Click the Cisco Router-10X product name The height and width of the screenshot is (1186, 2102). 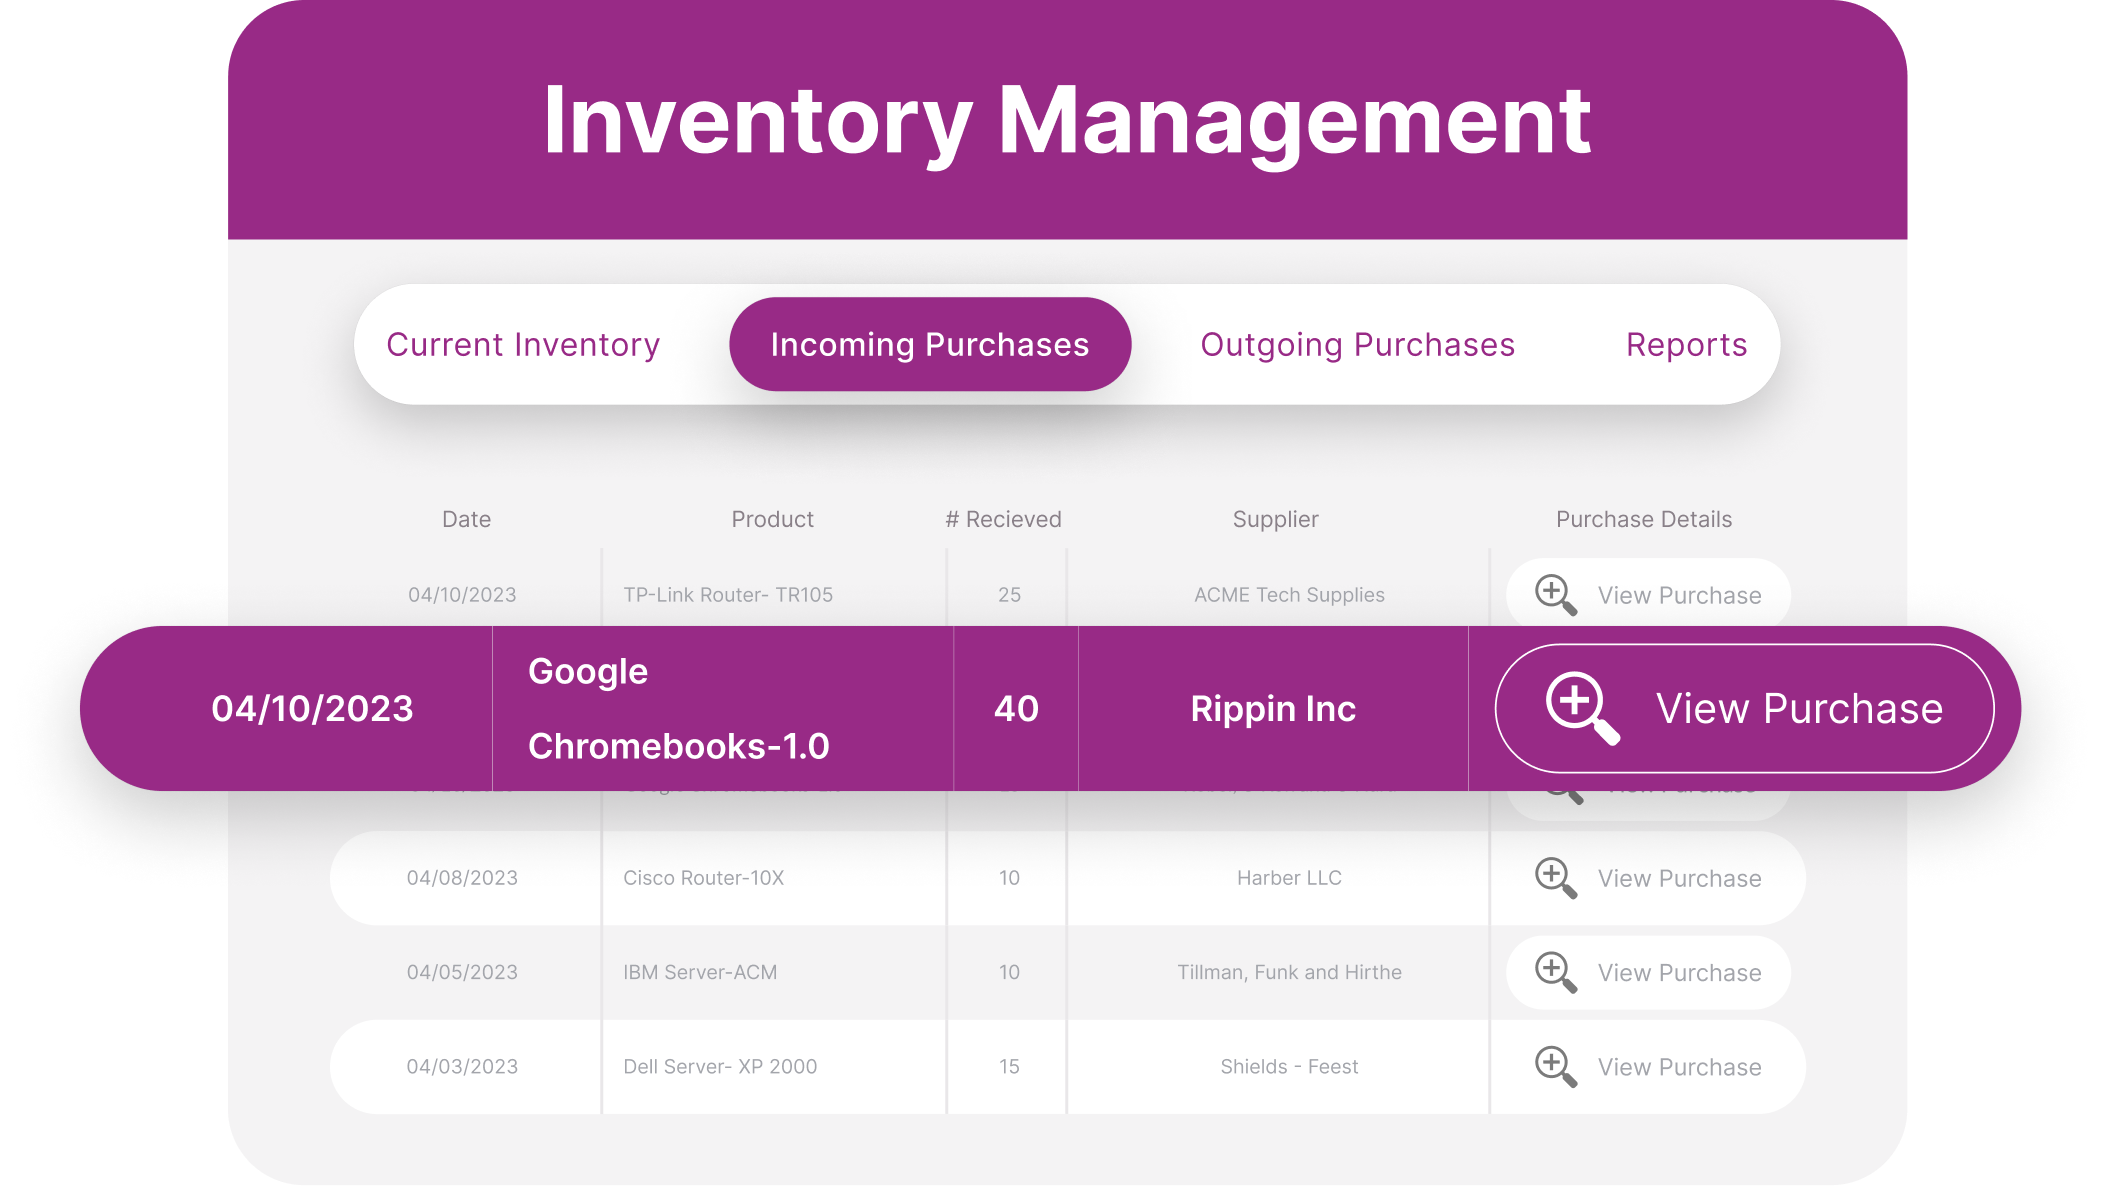(703, 878)
